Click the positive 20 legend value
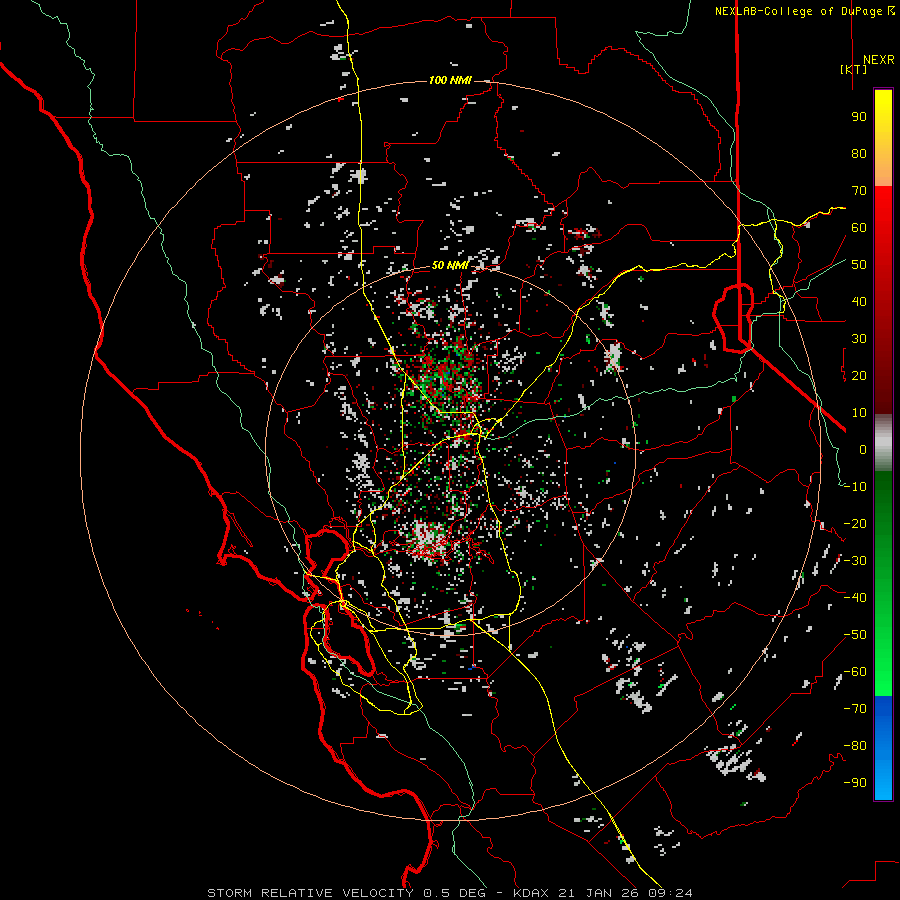900x900 pixels. (859, 375)
